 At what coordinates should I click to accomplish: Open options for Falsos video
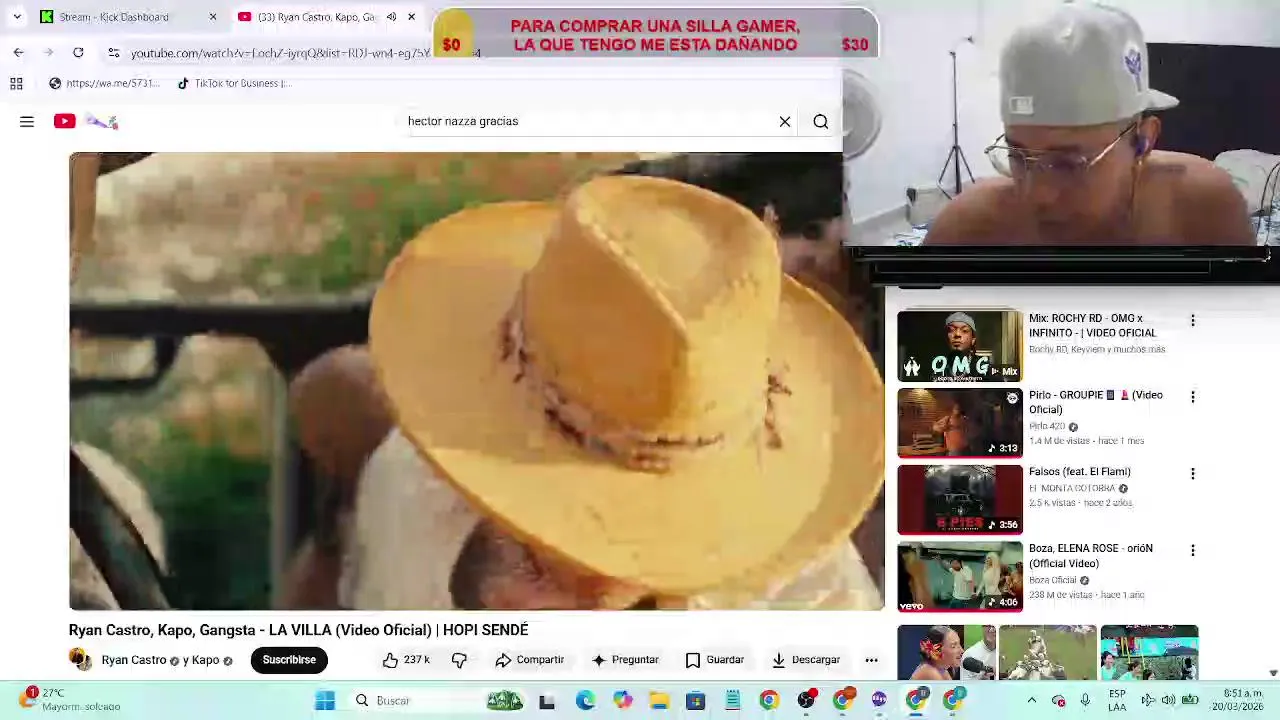tap(1192, 474)
